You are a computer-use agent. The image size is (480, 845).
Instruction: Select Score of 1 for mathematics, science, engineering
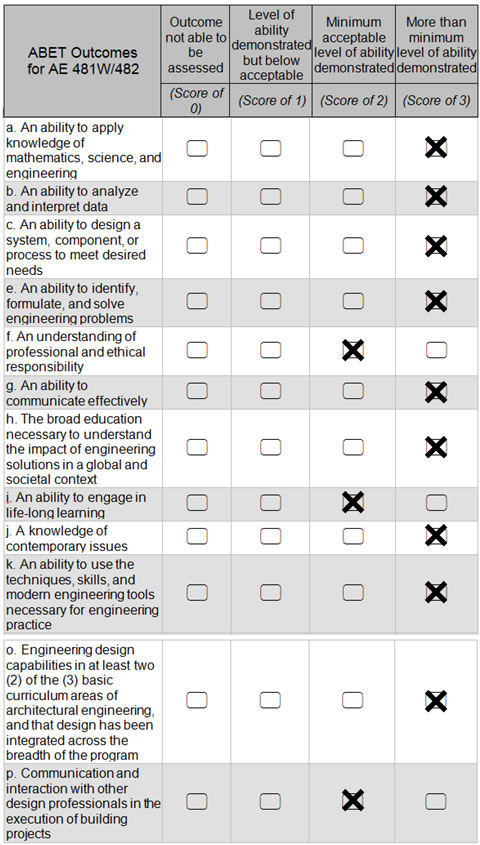point(270,148)
